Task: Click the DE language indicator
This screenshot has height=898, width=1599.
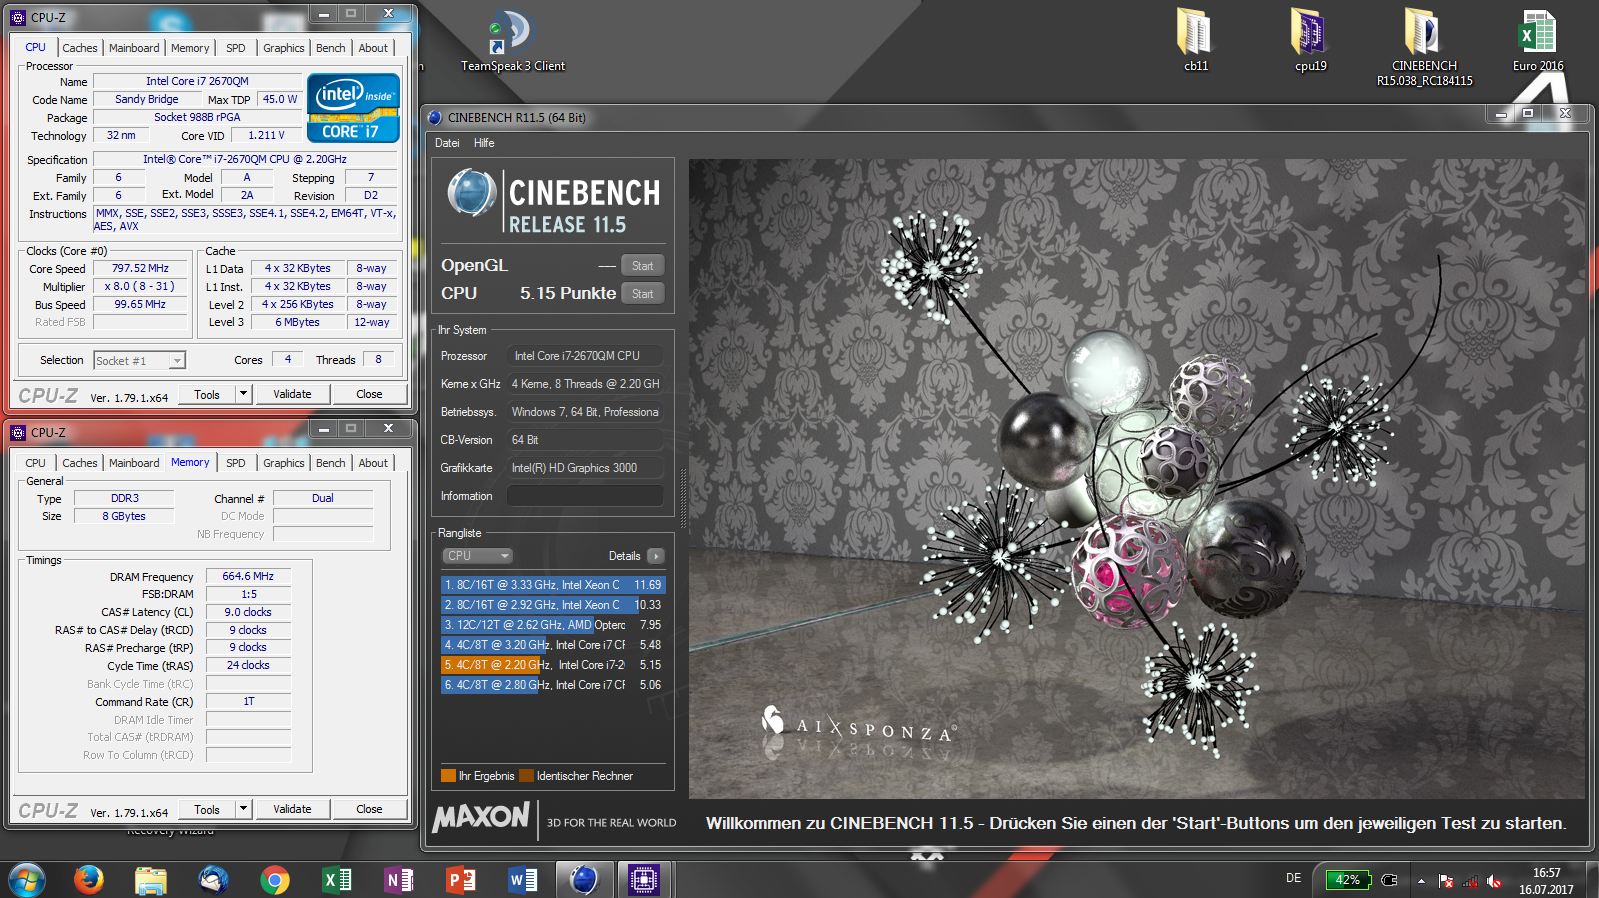Action: (x=1293, y=878)
